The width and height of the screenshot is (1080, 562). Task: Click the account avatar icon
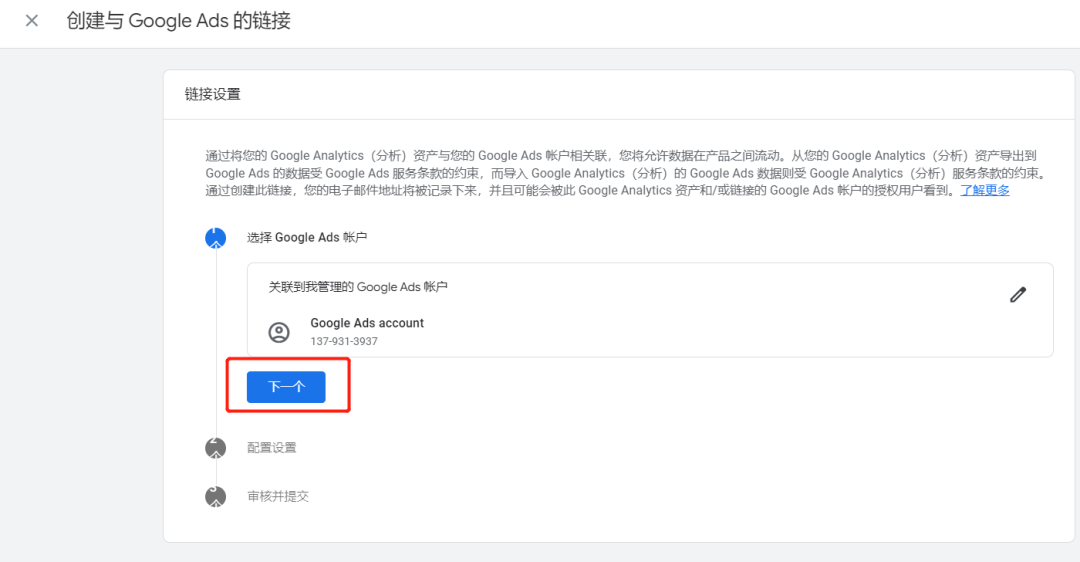tap(279, 332)
